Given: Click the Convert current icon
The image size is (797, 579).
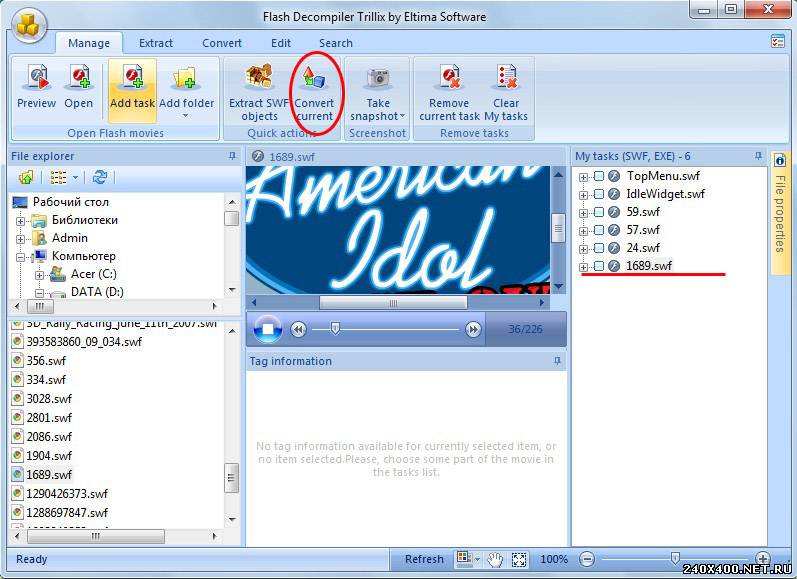Looking at the screenshot, I should (x=314, y=79).
